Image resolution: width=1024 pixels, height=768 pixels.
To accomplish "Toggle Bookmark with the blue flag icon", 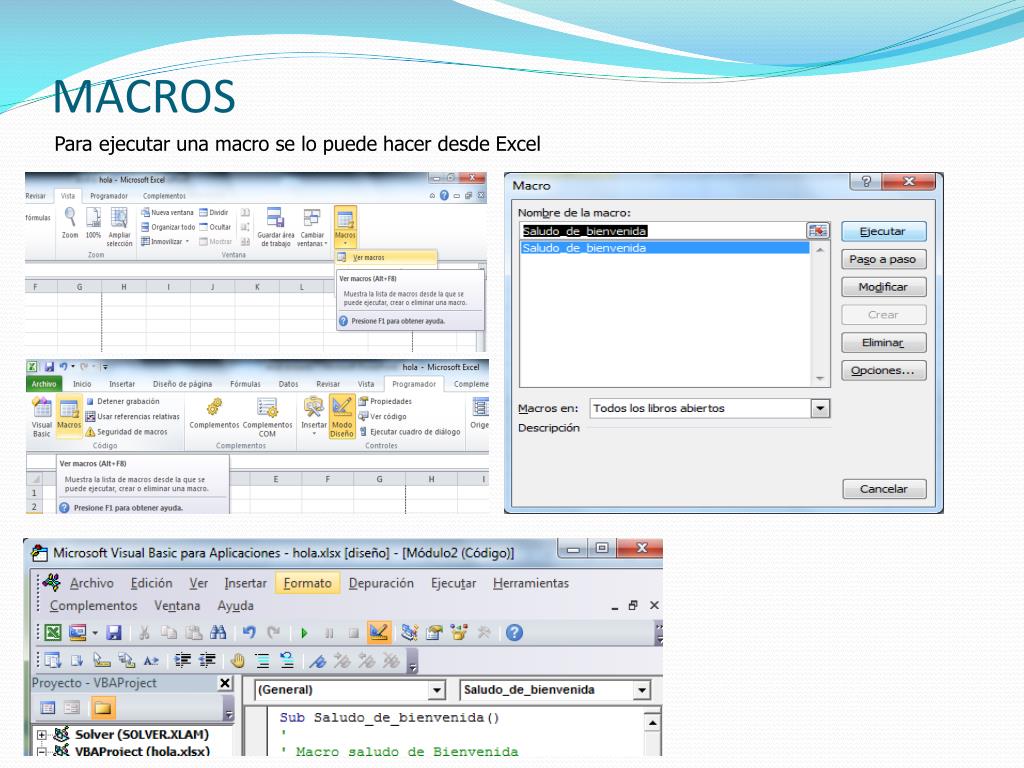I will click(317, 660).
